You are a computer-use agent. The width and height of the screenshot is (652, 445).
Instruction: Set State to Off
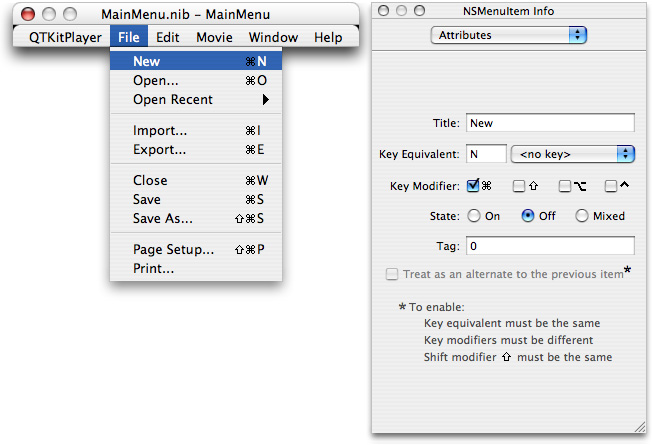point(528,216)
